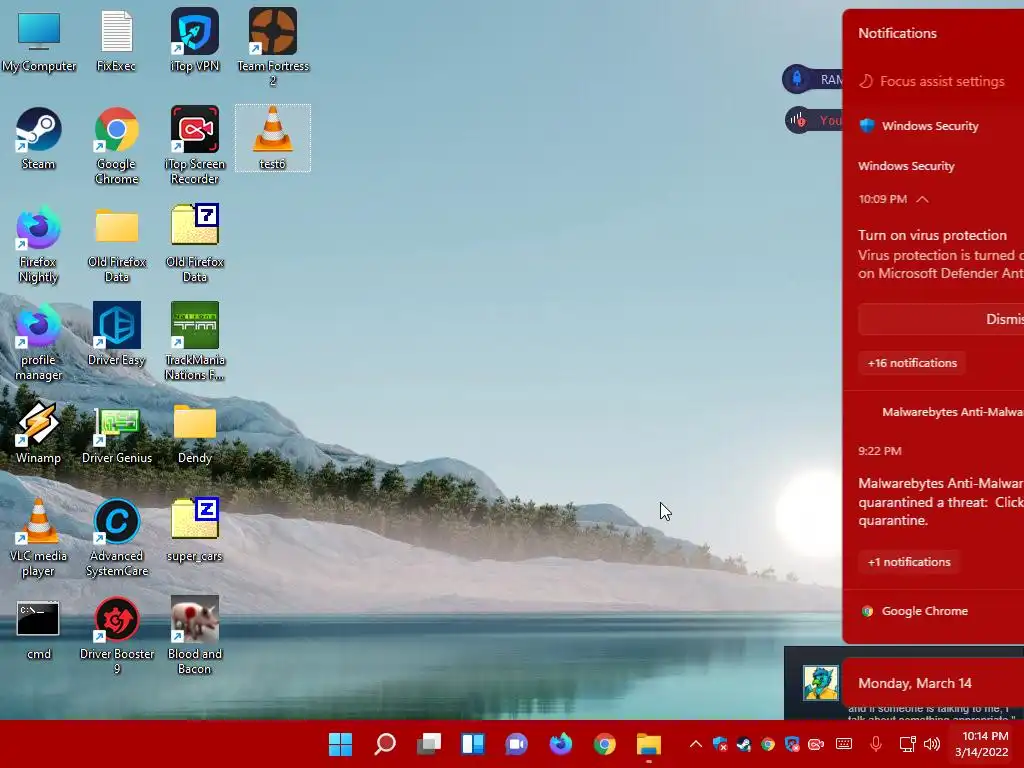Open Malwarebytes quarantined threat notification

click(940, 502)
